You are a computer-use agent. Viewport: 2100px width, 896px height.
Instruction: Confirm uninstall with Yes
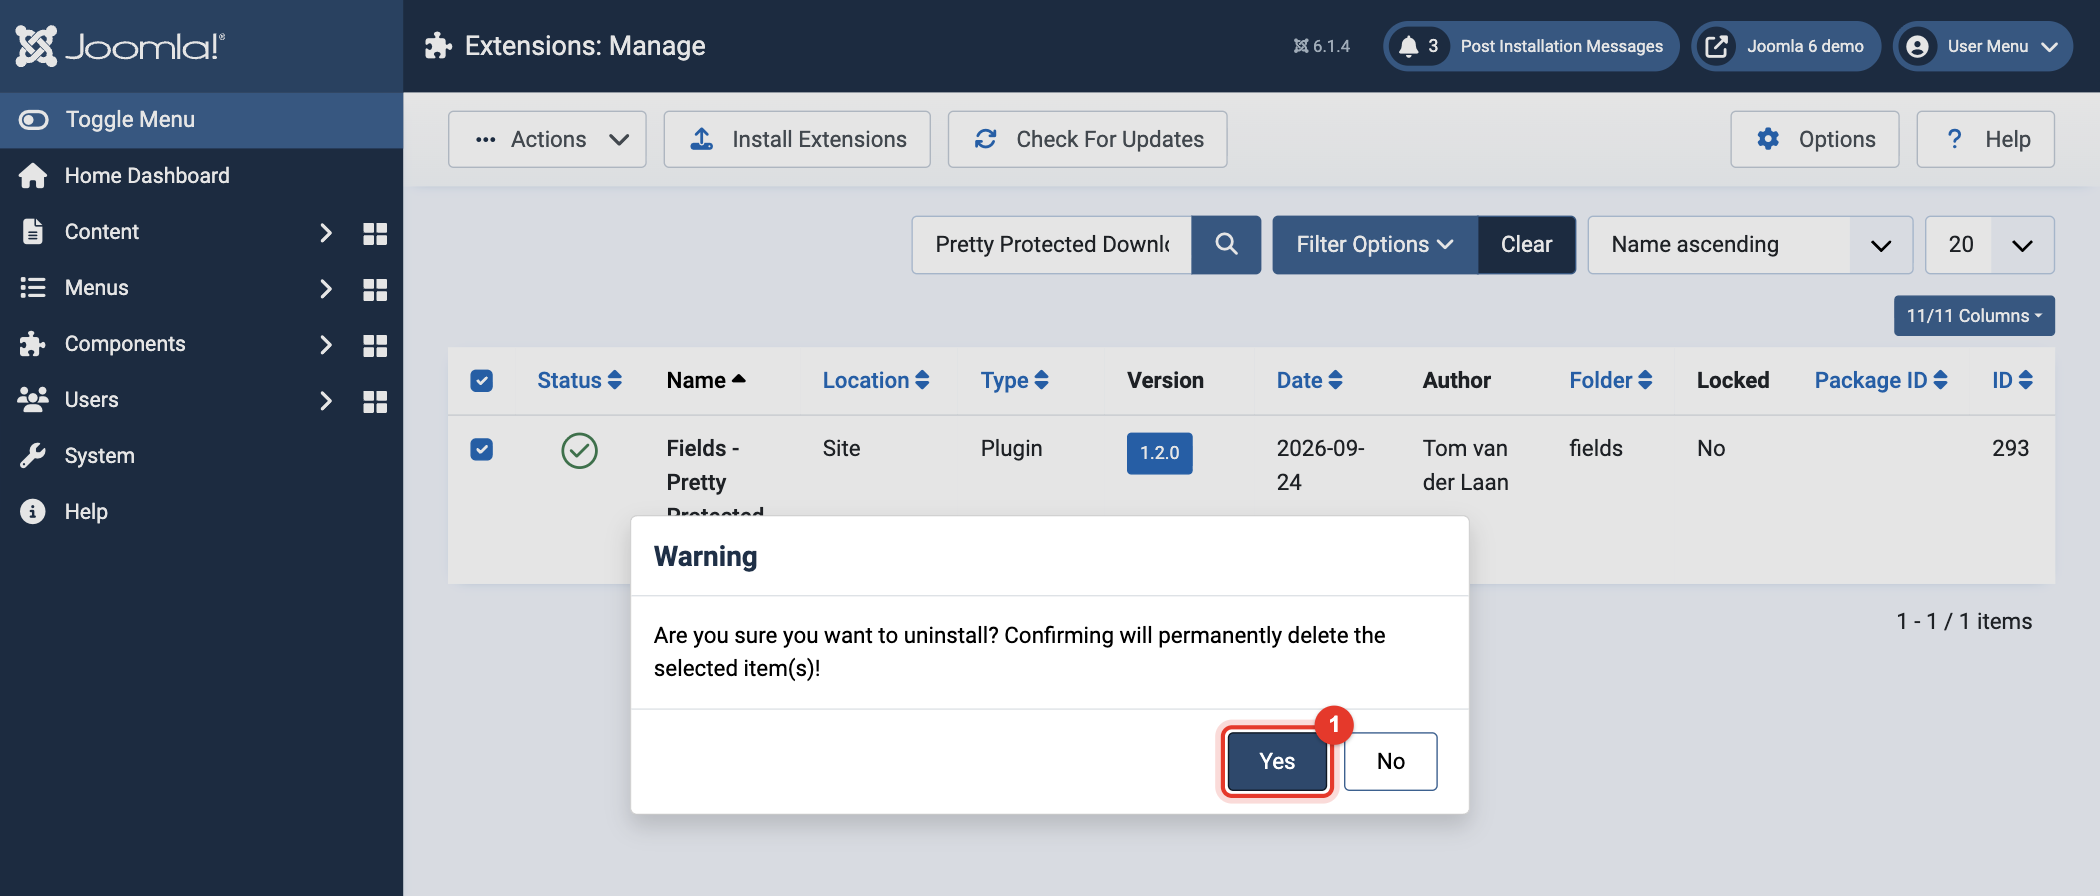coord(1277,762)
